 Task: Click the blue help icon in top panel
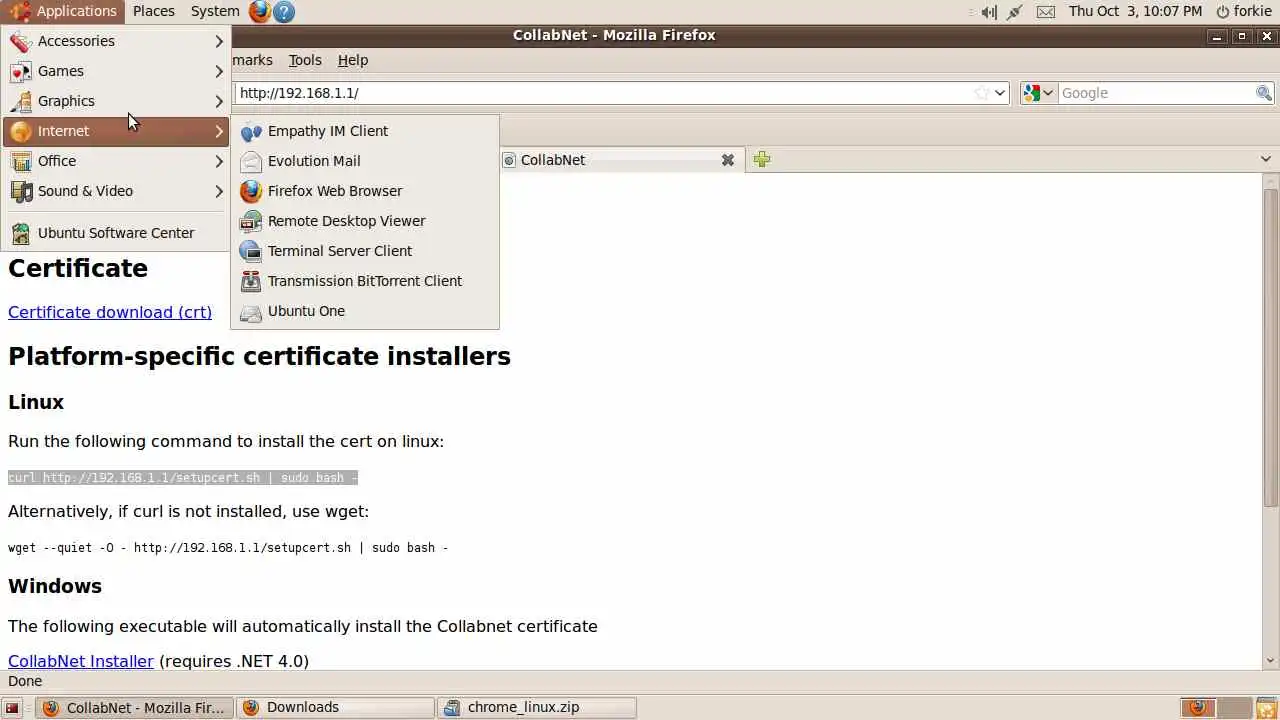[284, 12]
